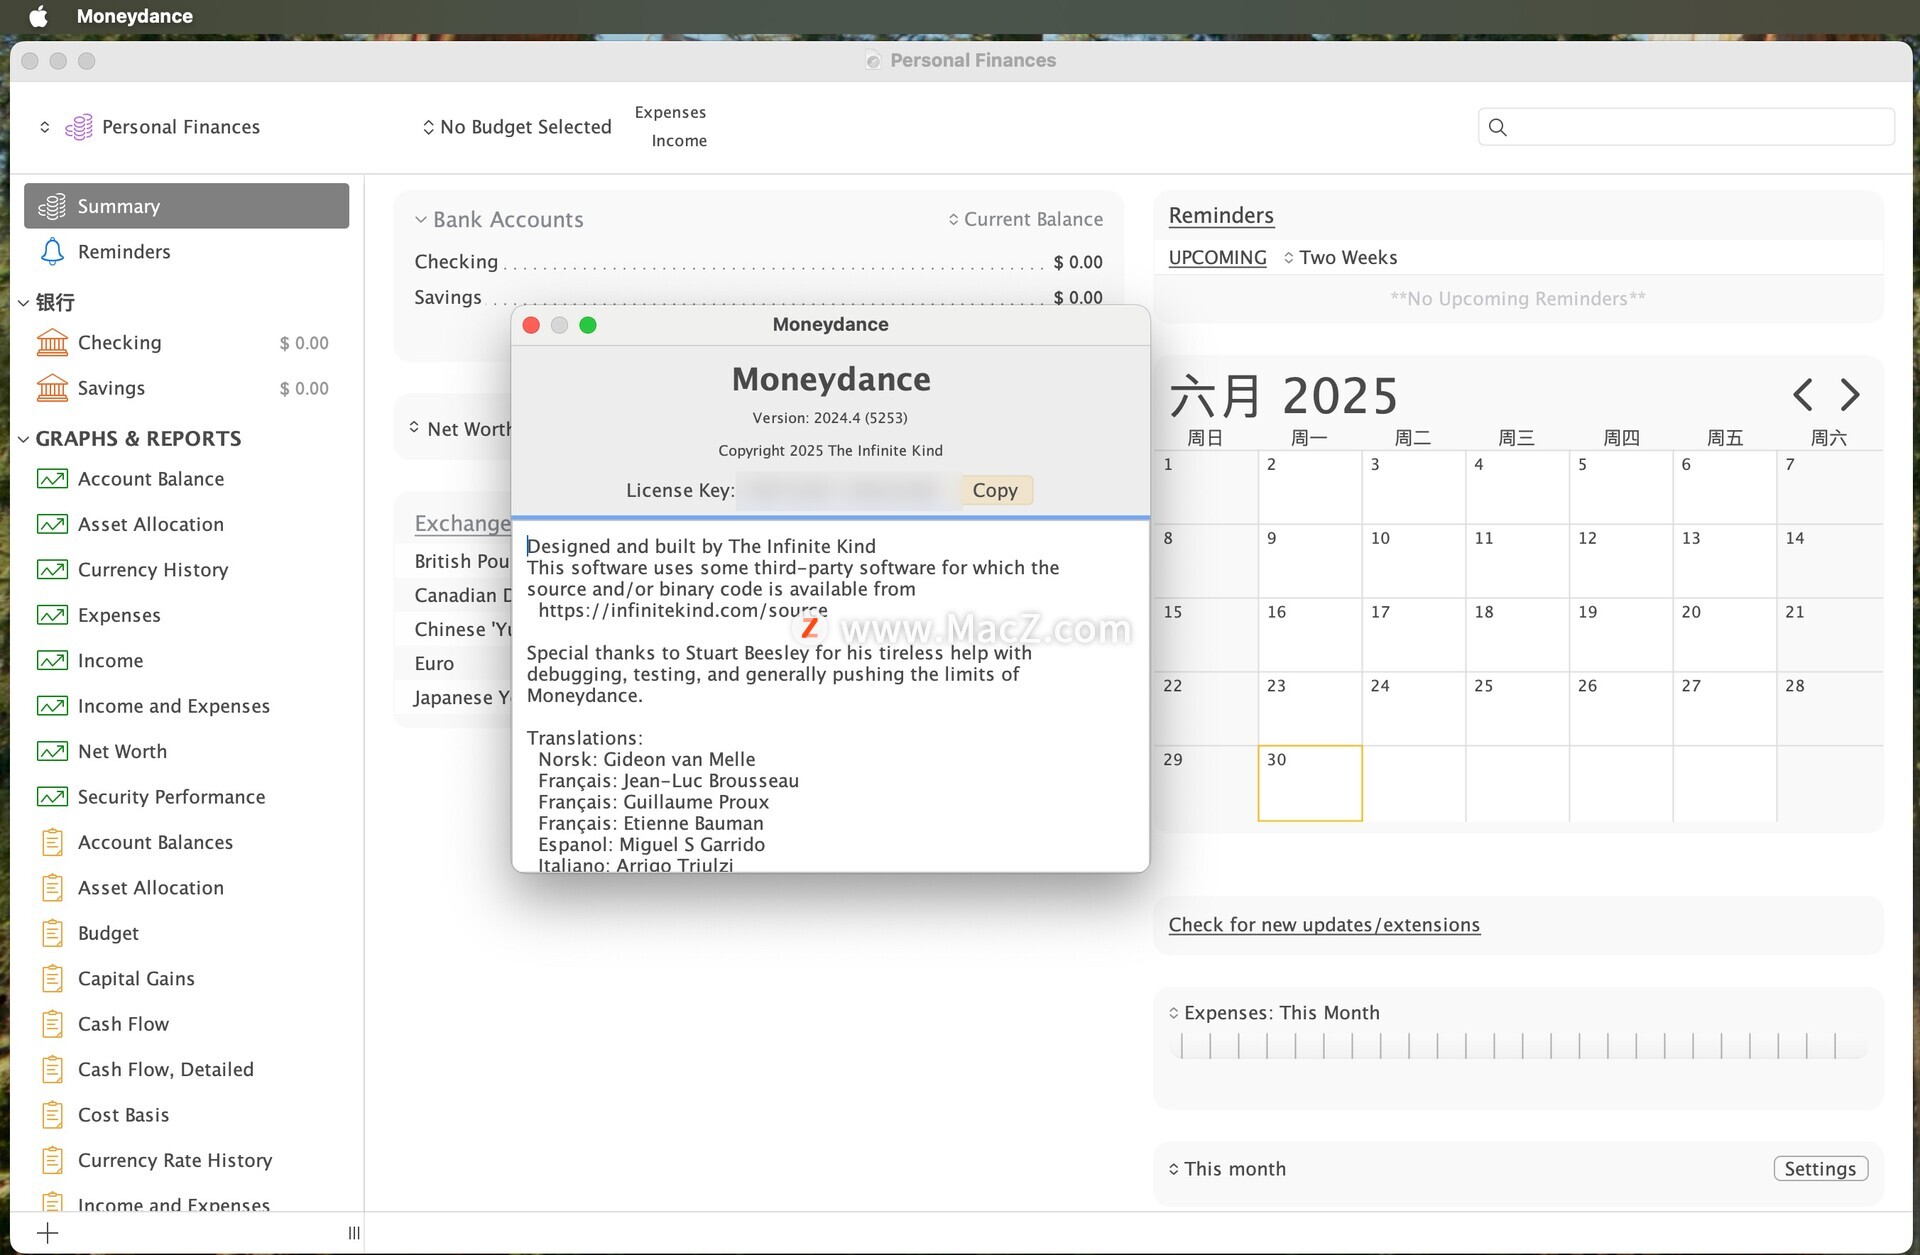Screen dimensions: 1920x1255
Task: Open the This month period dropdown
Action: [1227, 1168]
